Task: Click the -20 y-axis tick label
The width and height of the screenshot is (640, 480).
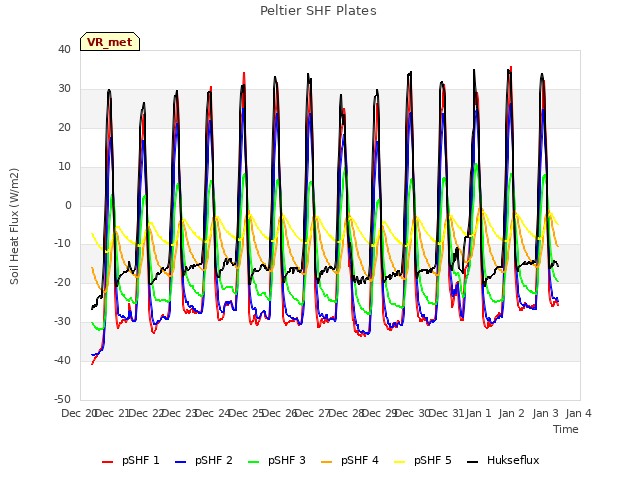Action: click(63, 282)
